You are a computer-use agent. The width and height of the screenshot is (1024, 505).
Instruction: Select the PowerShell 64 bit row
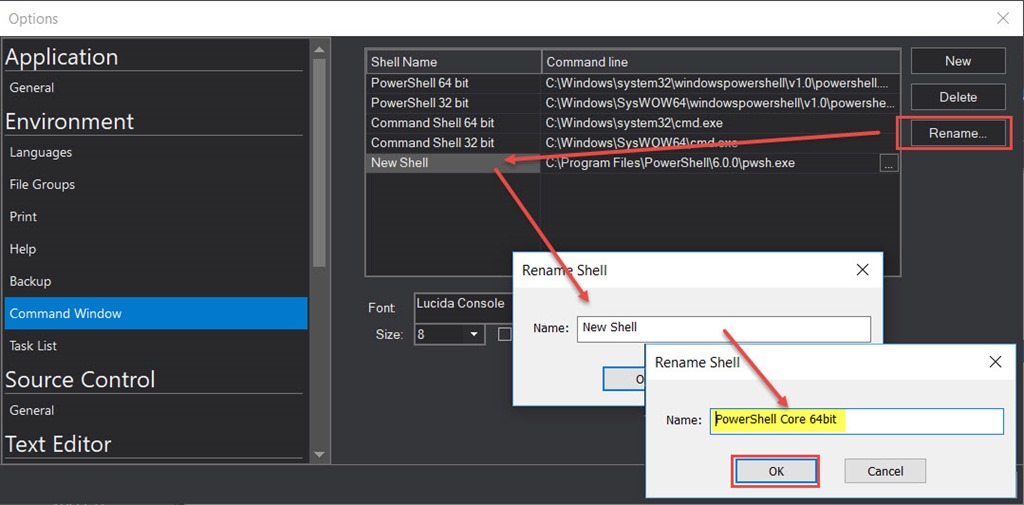pyautogui.click(x=632, y=83)
